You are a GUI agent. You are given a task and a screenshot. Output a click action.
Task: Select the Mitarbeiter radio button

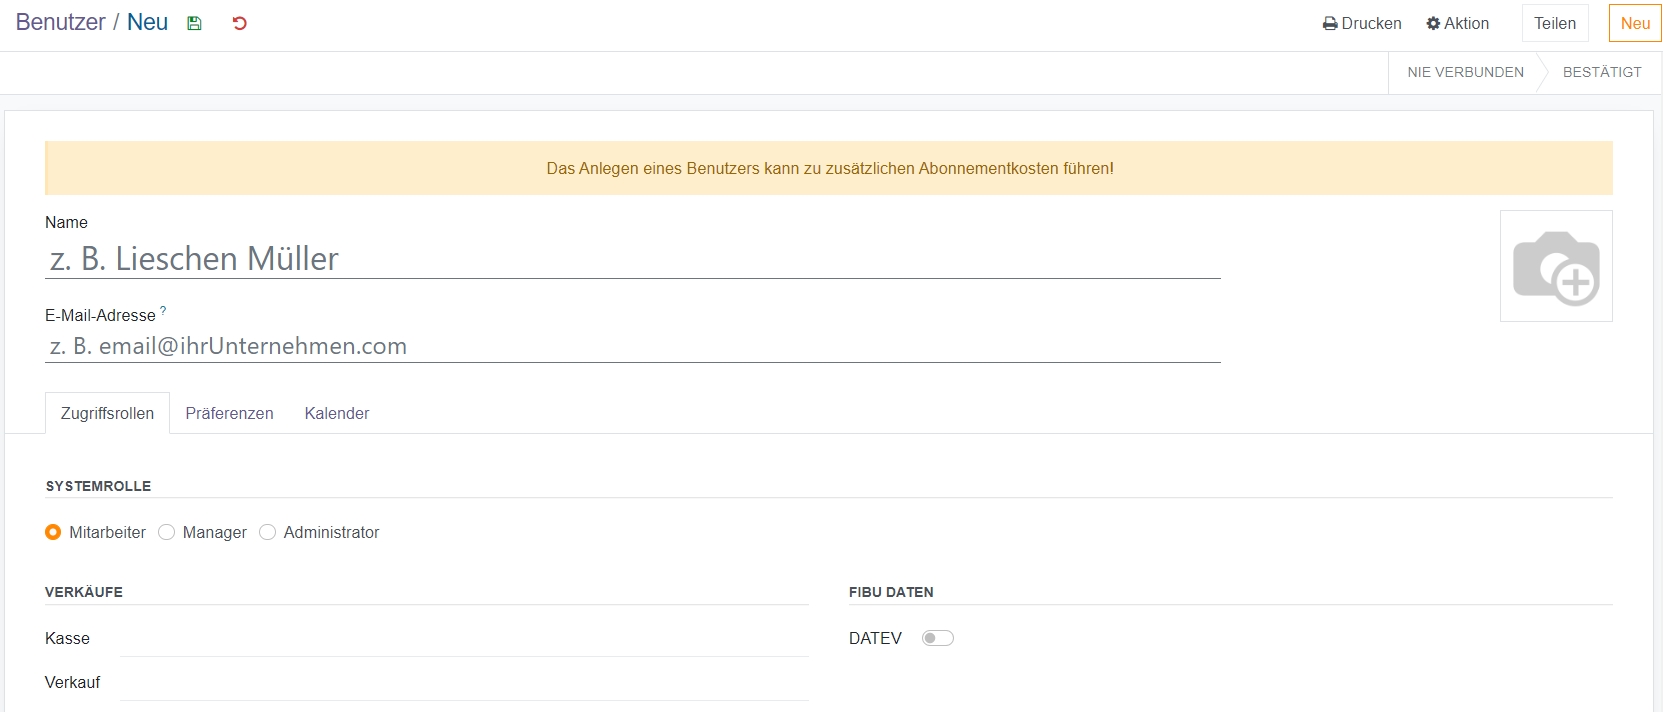tap(53, 532)
